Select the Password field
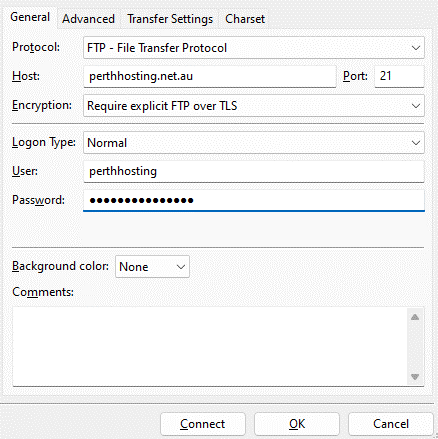 [x=254, y=200]
